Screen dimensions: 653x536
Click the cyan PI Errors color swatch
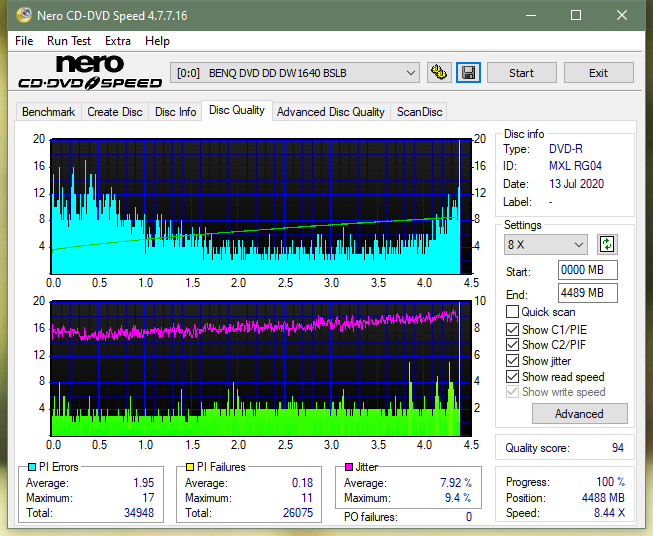[x=32, y=467]
